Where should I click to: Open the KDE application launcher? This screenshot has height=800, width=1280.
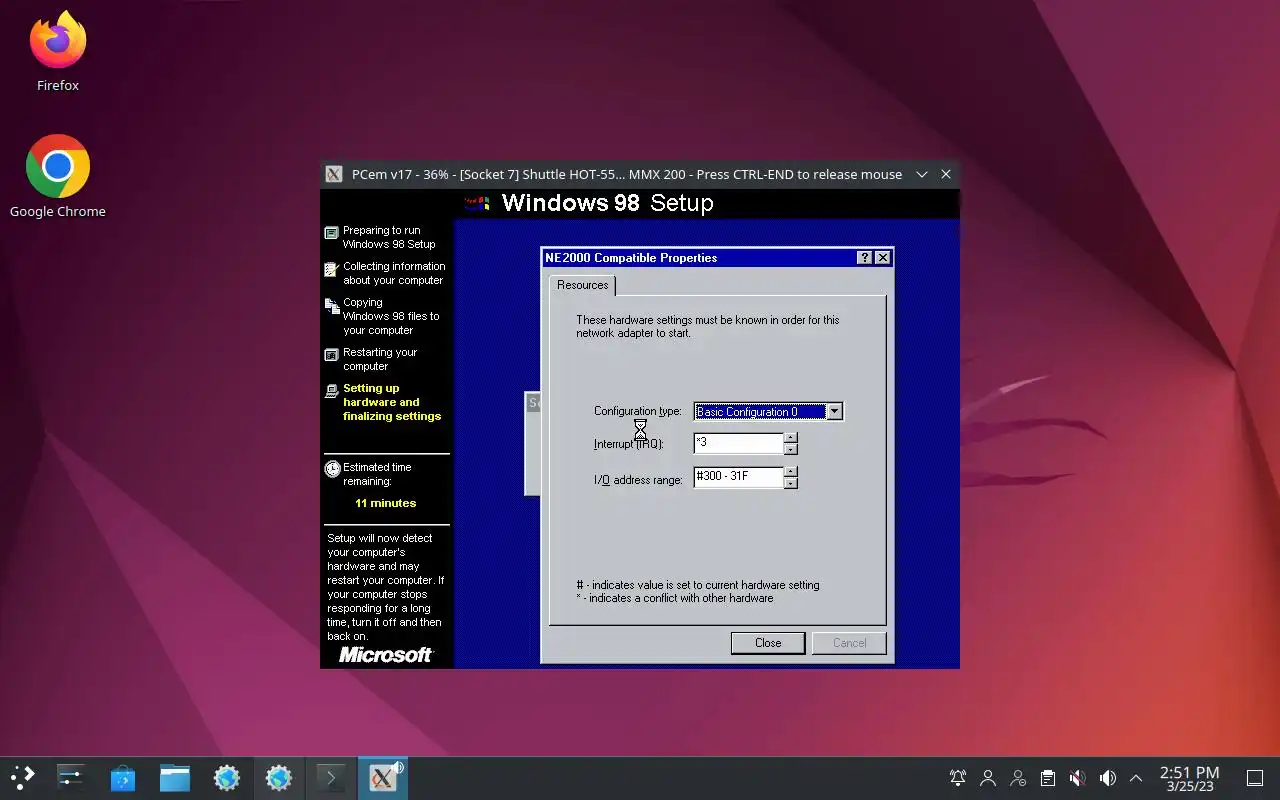[22, 777]
